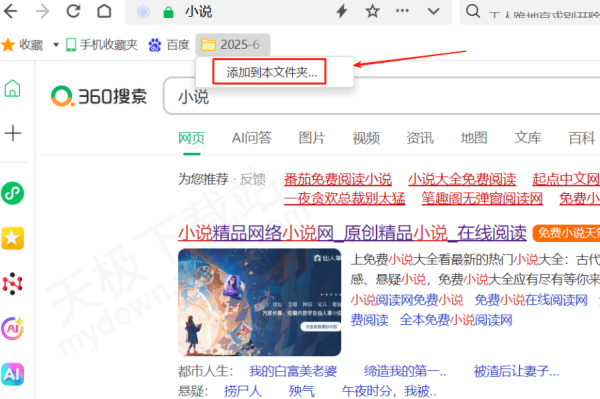
Task: Open the 百度 bookmark
Action: (169, 45)
